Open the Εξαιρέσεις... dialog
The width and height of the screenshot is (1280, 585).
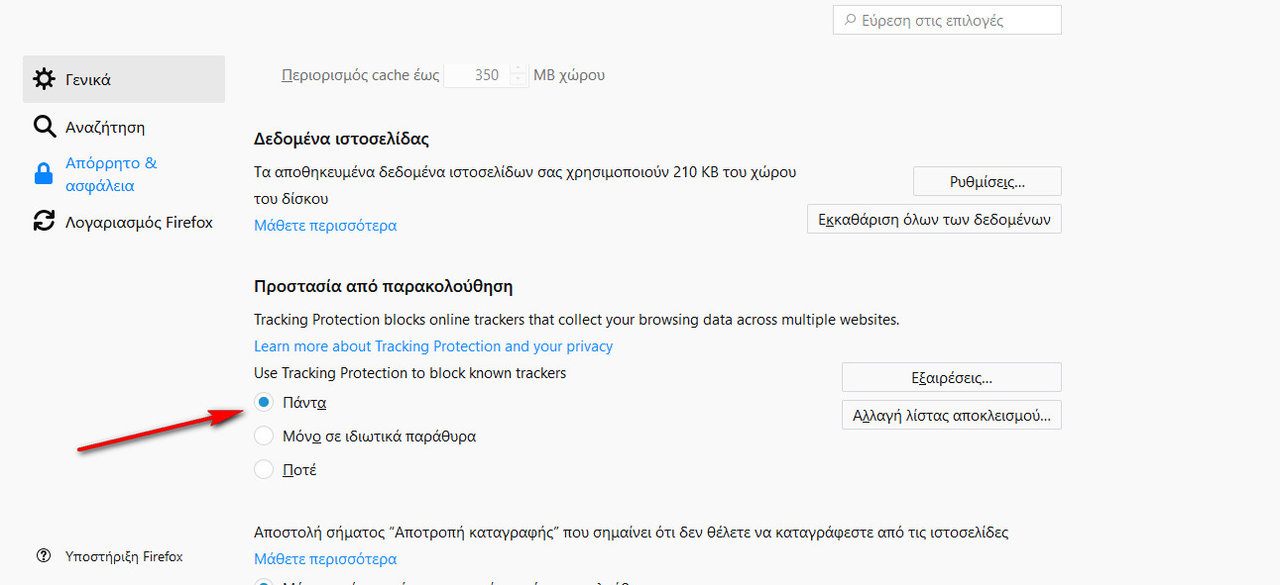coord(951,378)
